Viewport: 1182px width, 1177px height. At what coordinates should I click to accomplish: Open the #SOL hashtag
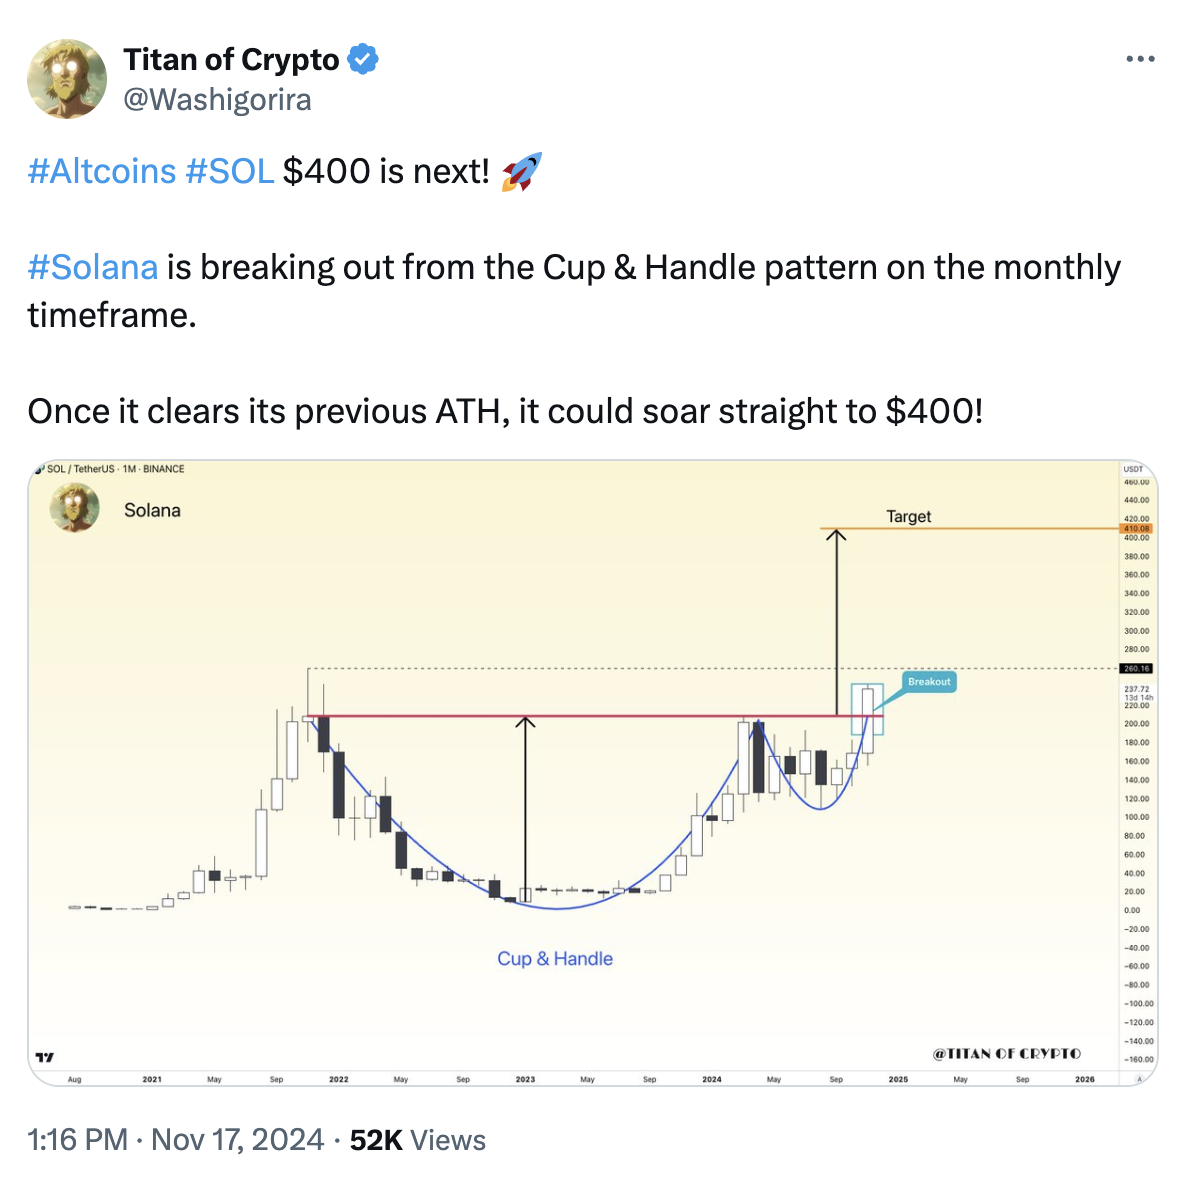(x=229, y=171)
